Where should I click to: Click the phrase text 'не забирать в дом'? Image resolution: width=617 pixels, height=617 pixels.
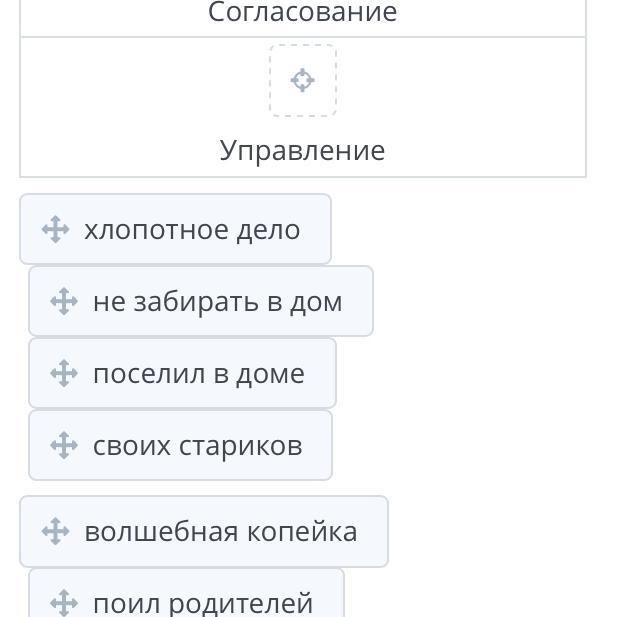coord(217,302)
